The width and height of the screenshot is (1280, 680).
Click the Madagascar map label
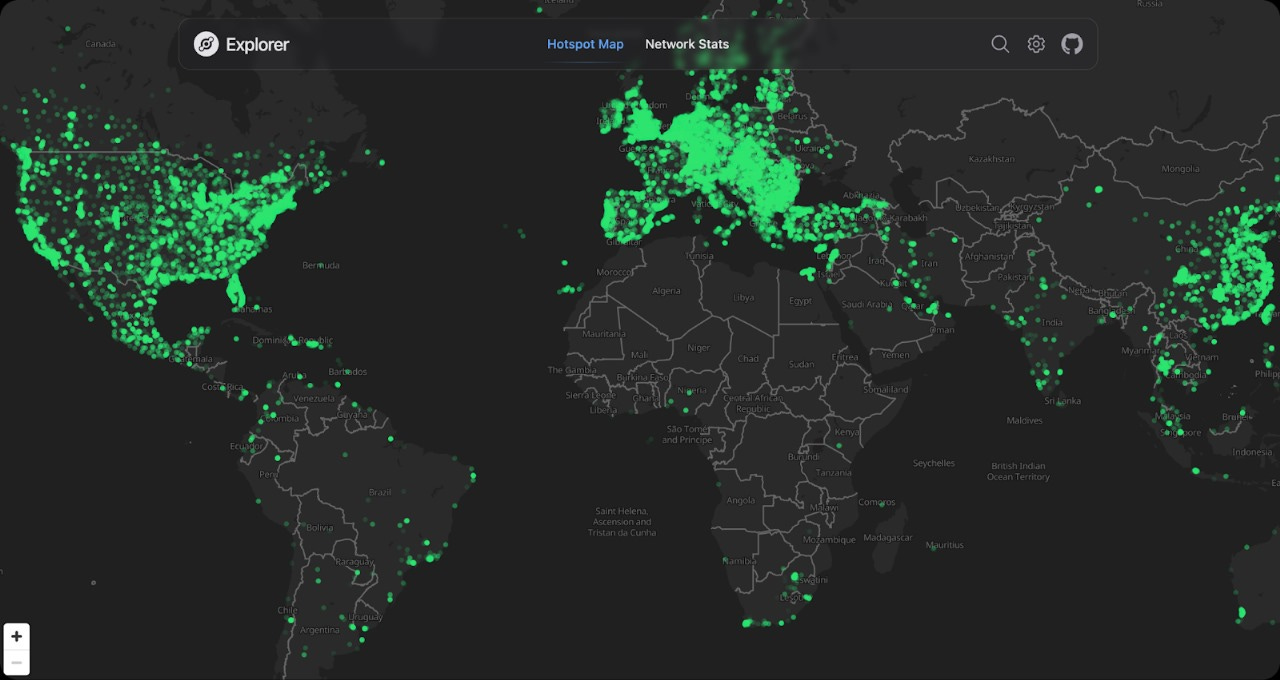(888, 537)
